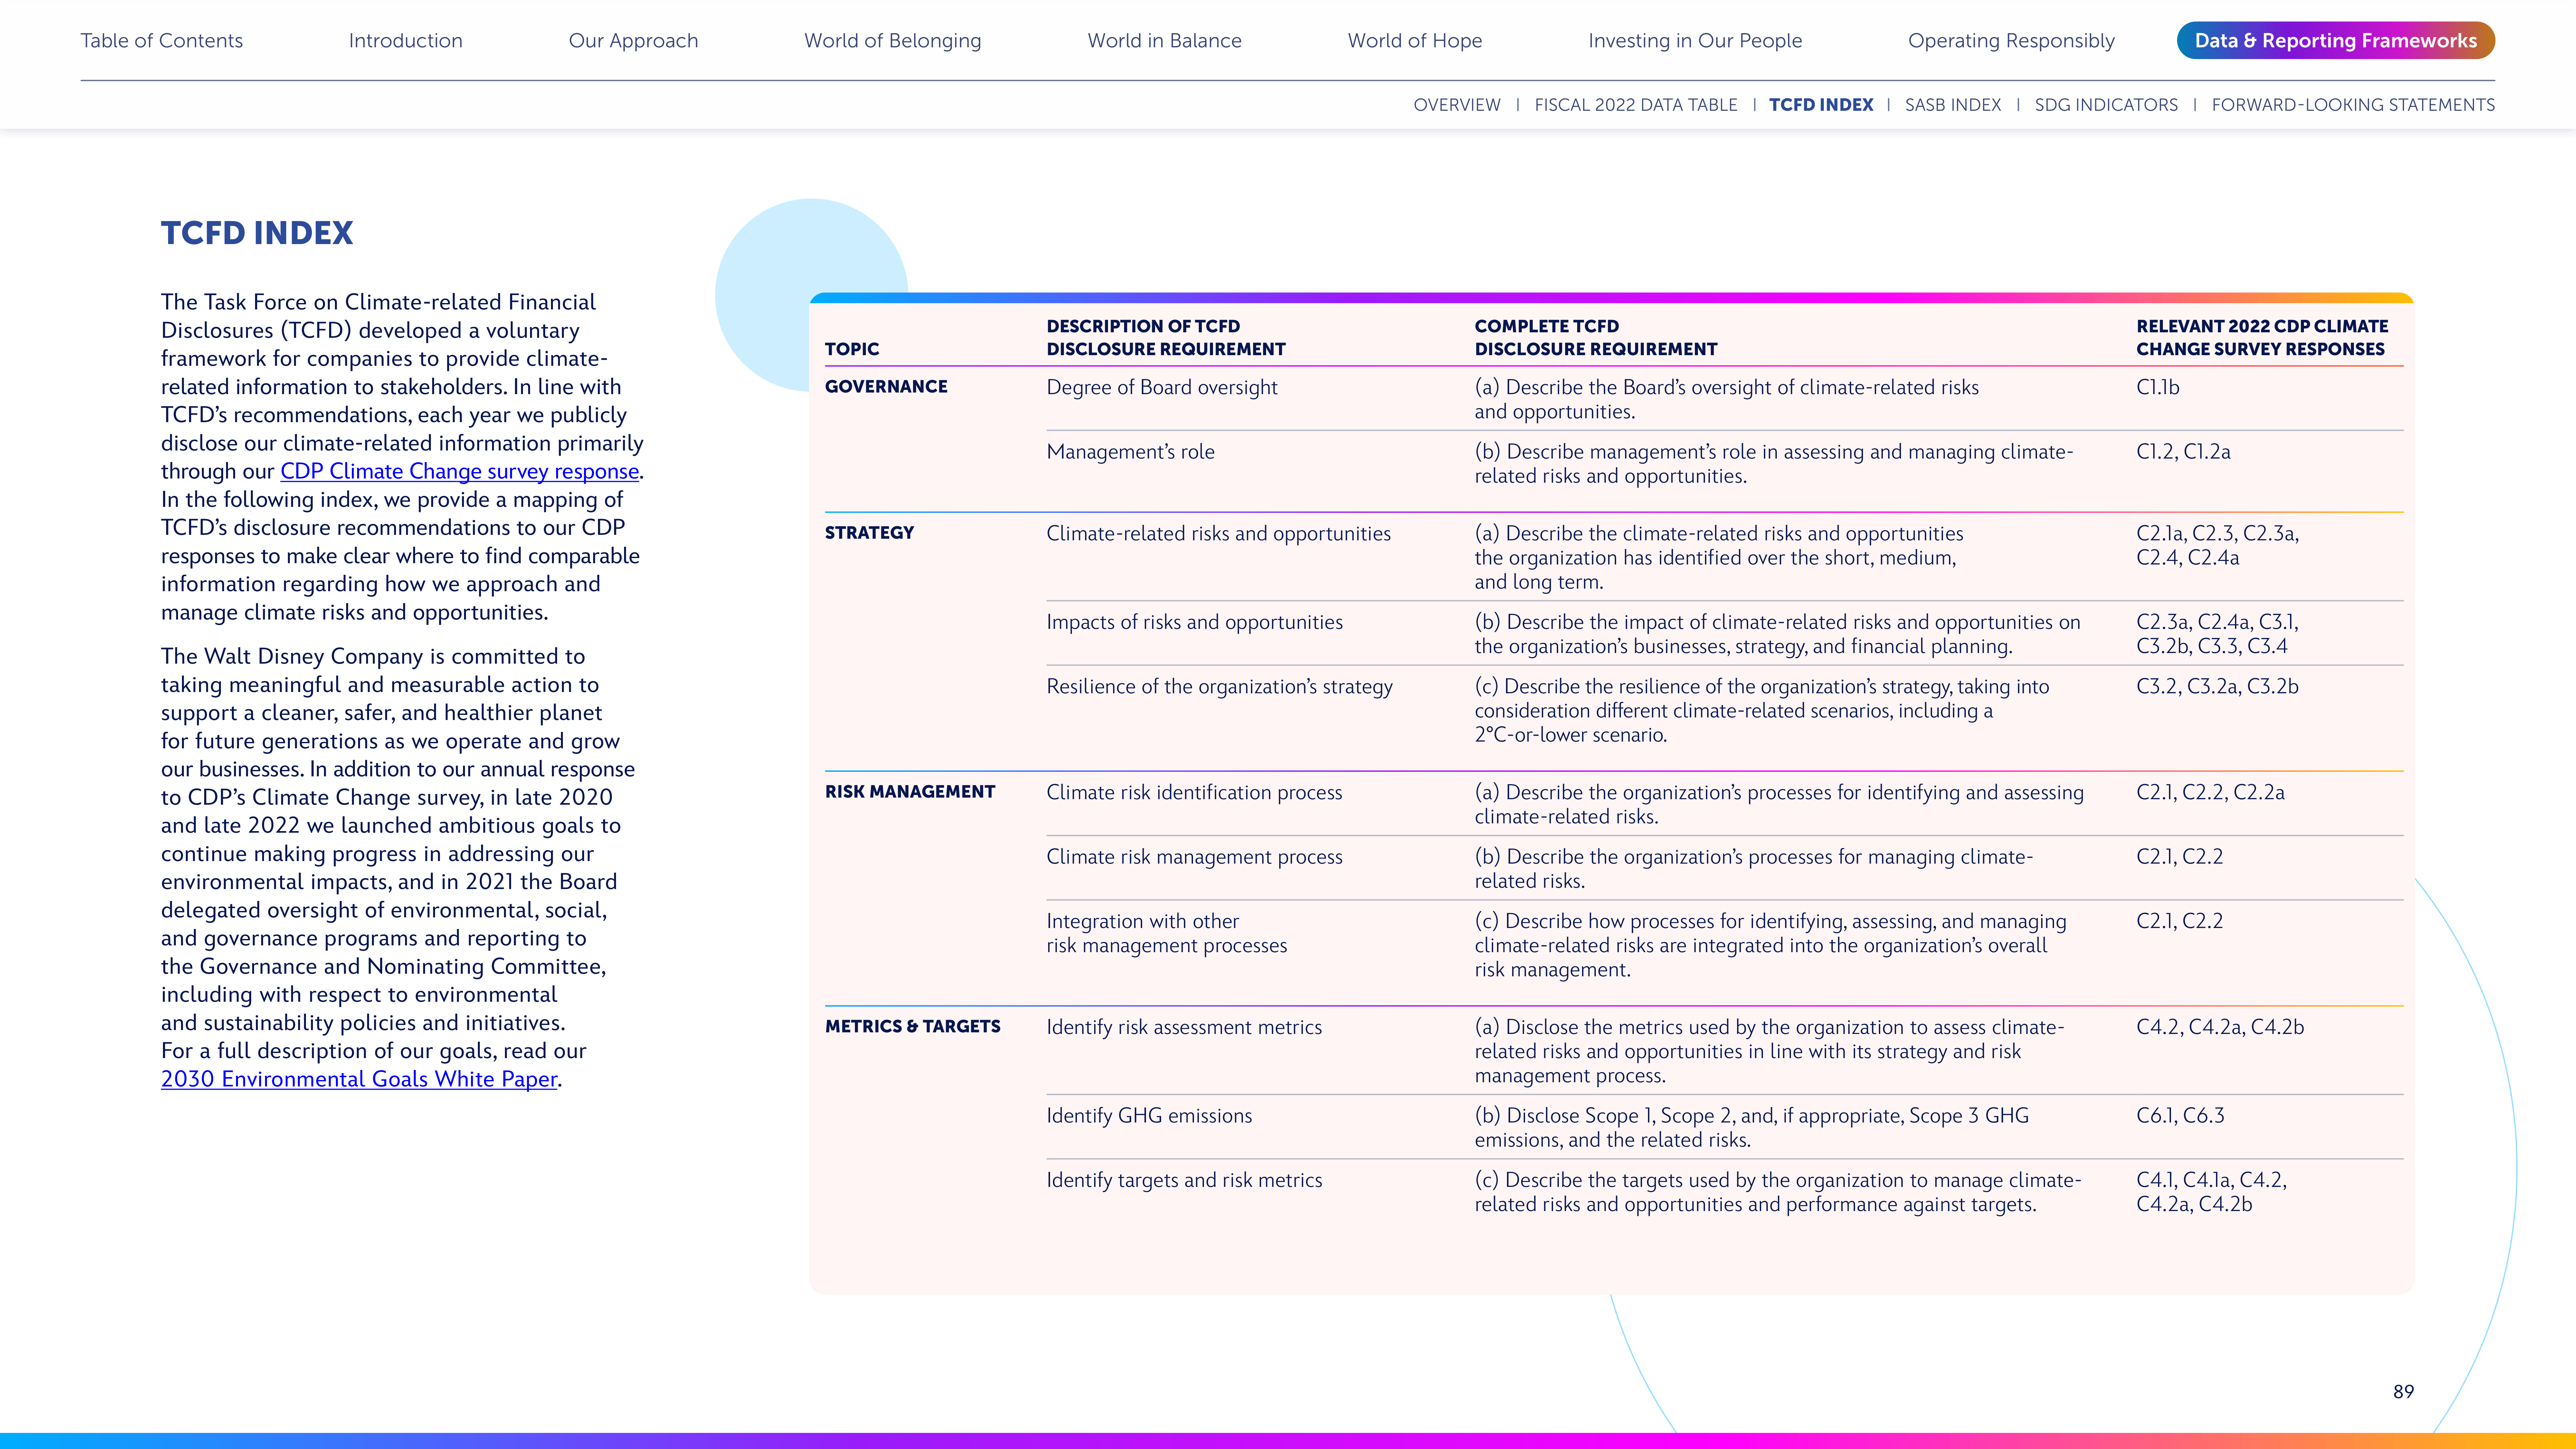Viewport: 2576px width, 1449px height.
Task: Click the RISK MANAGEMENT topic label
Action: pyautogui.click(x=910, y=792)
